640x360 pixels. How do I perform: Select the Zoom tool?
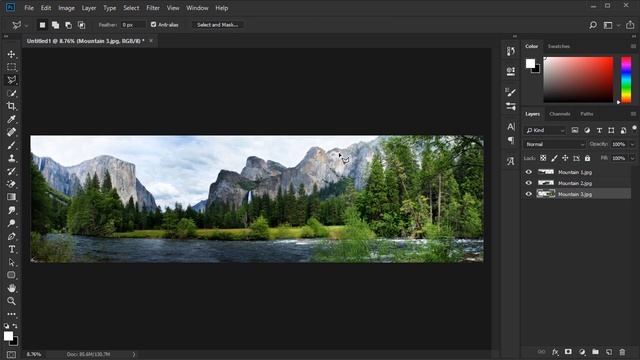11,301
